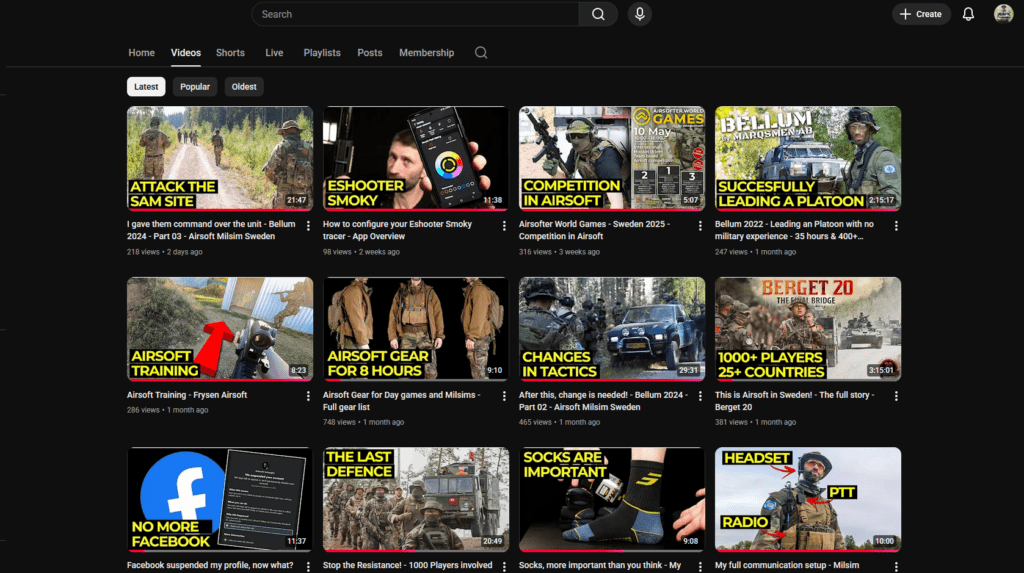Click the search magnifier button
The image size is (1024, 573).
(598, 14)
